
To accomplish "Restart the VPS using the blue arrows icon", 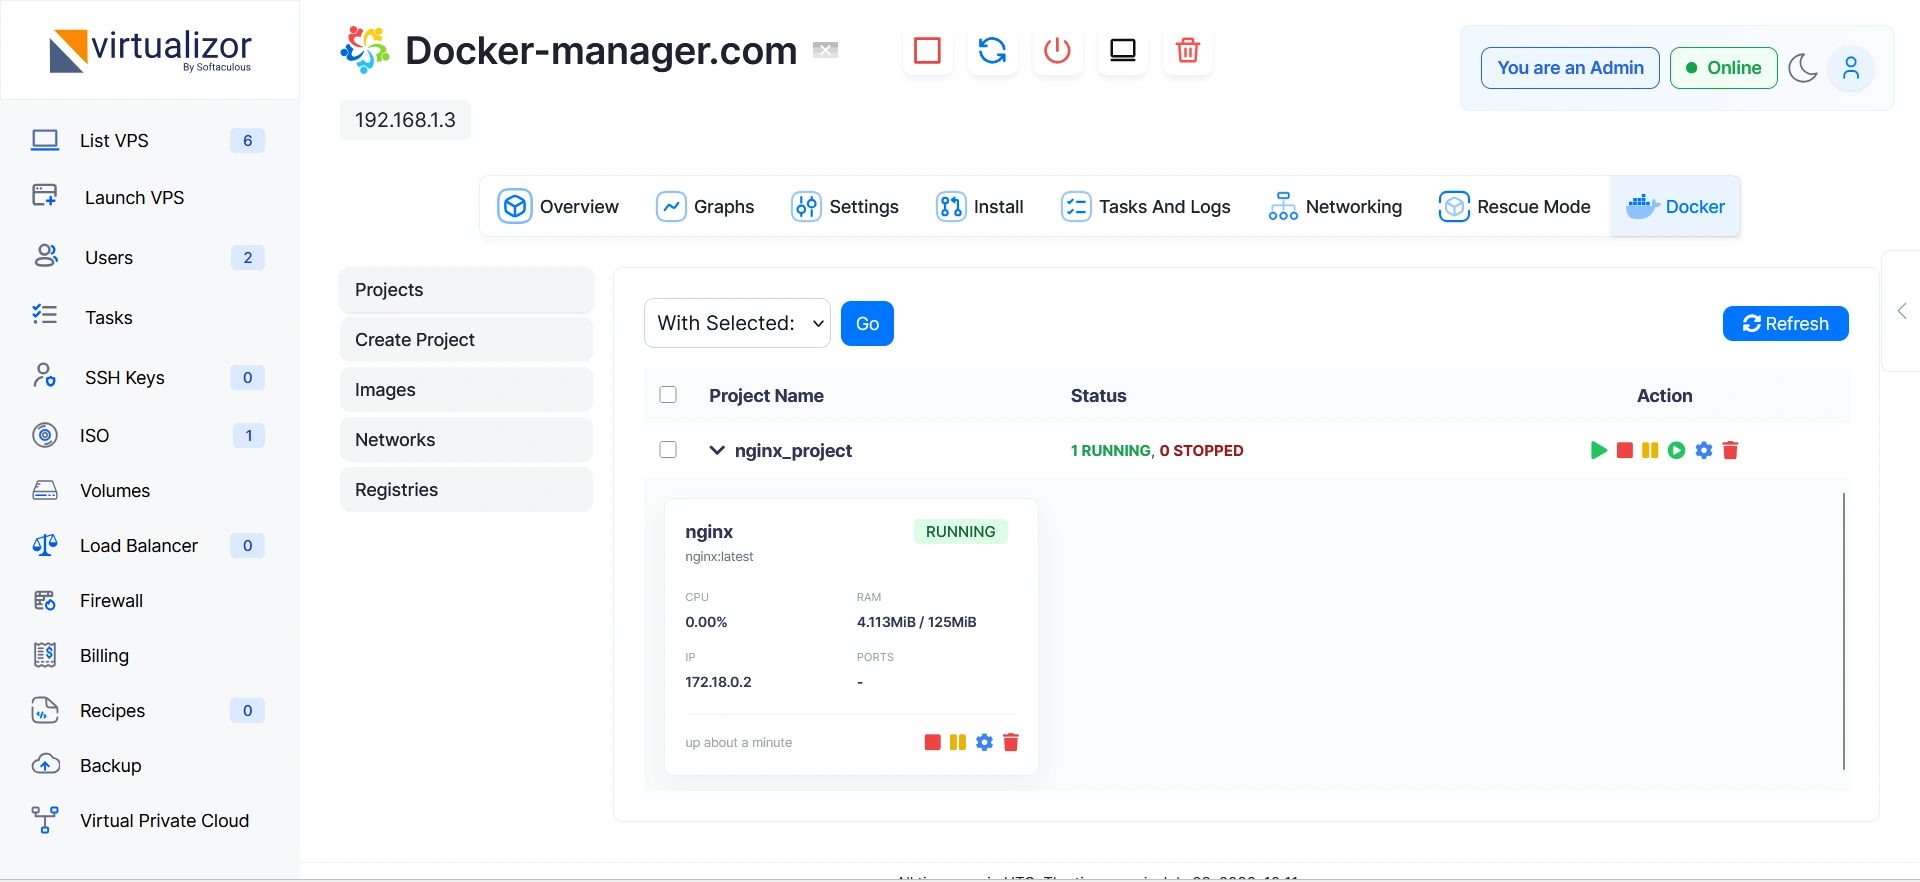I will [992, 50].
